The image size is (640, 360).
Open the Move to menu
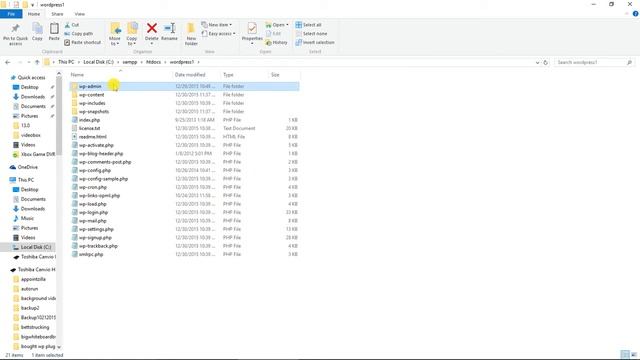point(115,34)
